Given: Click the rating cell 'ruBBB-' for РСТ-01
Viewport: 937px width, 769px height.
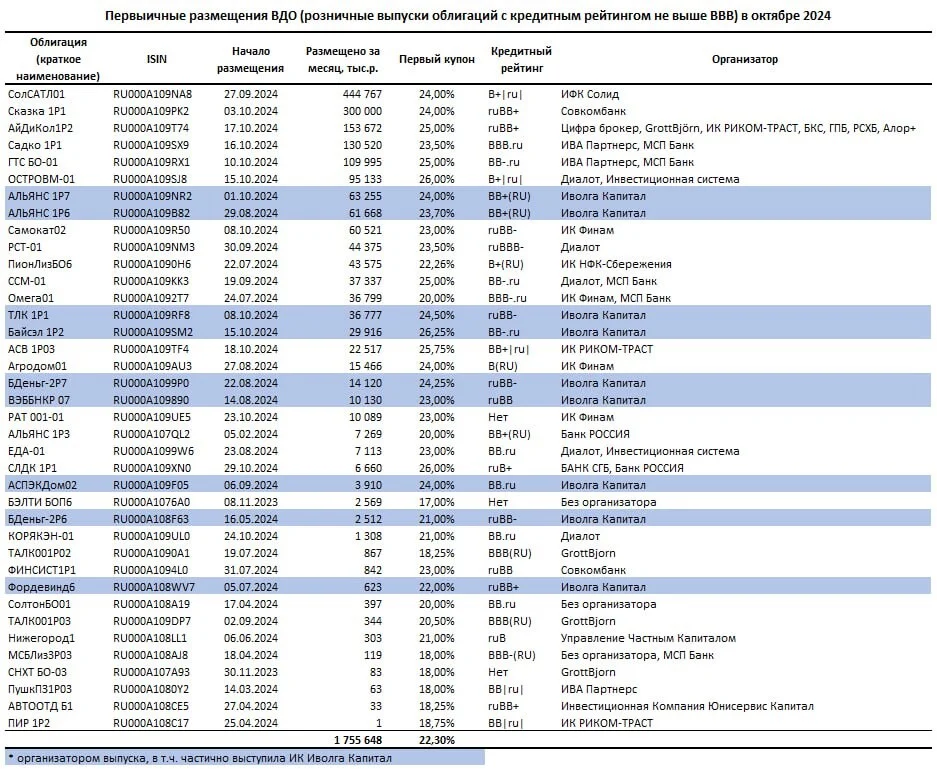Looking at the screenshot, I should (x=506, y=247).
